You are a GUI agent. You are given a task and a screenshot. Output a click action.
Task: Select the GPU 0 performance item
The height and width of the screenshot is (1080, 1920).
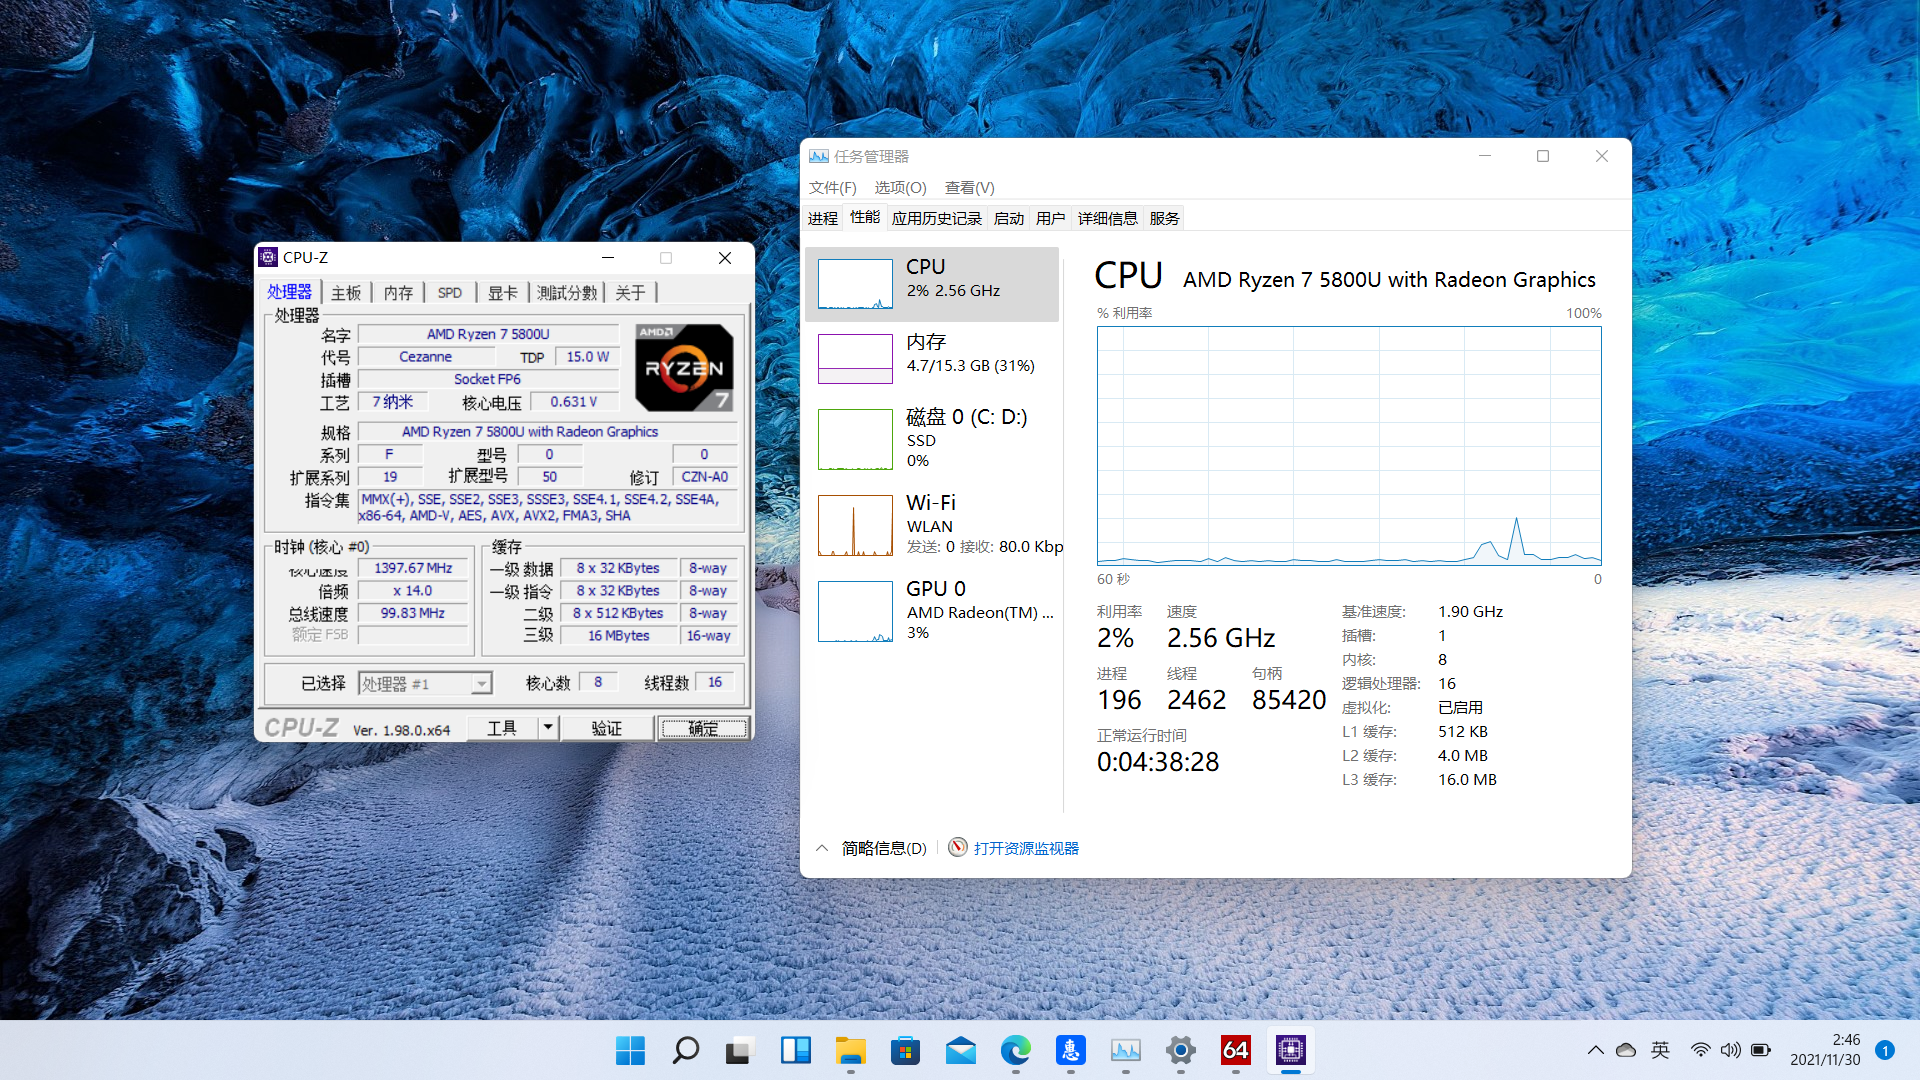click(932, 610)
